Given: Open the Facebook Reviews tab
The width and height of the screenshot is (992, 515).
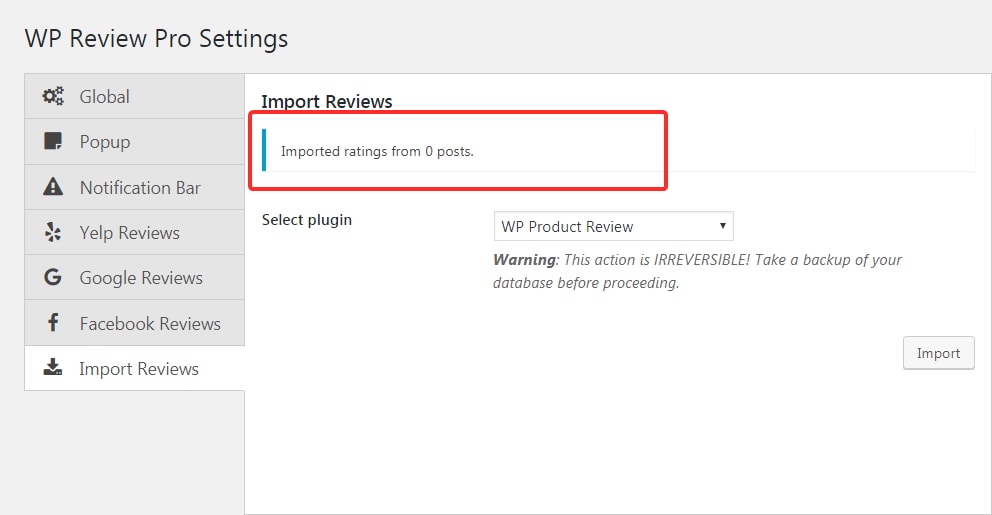Looking at the screenshot, I should pos(134,323).
